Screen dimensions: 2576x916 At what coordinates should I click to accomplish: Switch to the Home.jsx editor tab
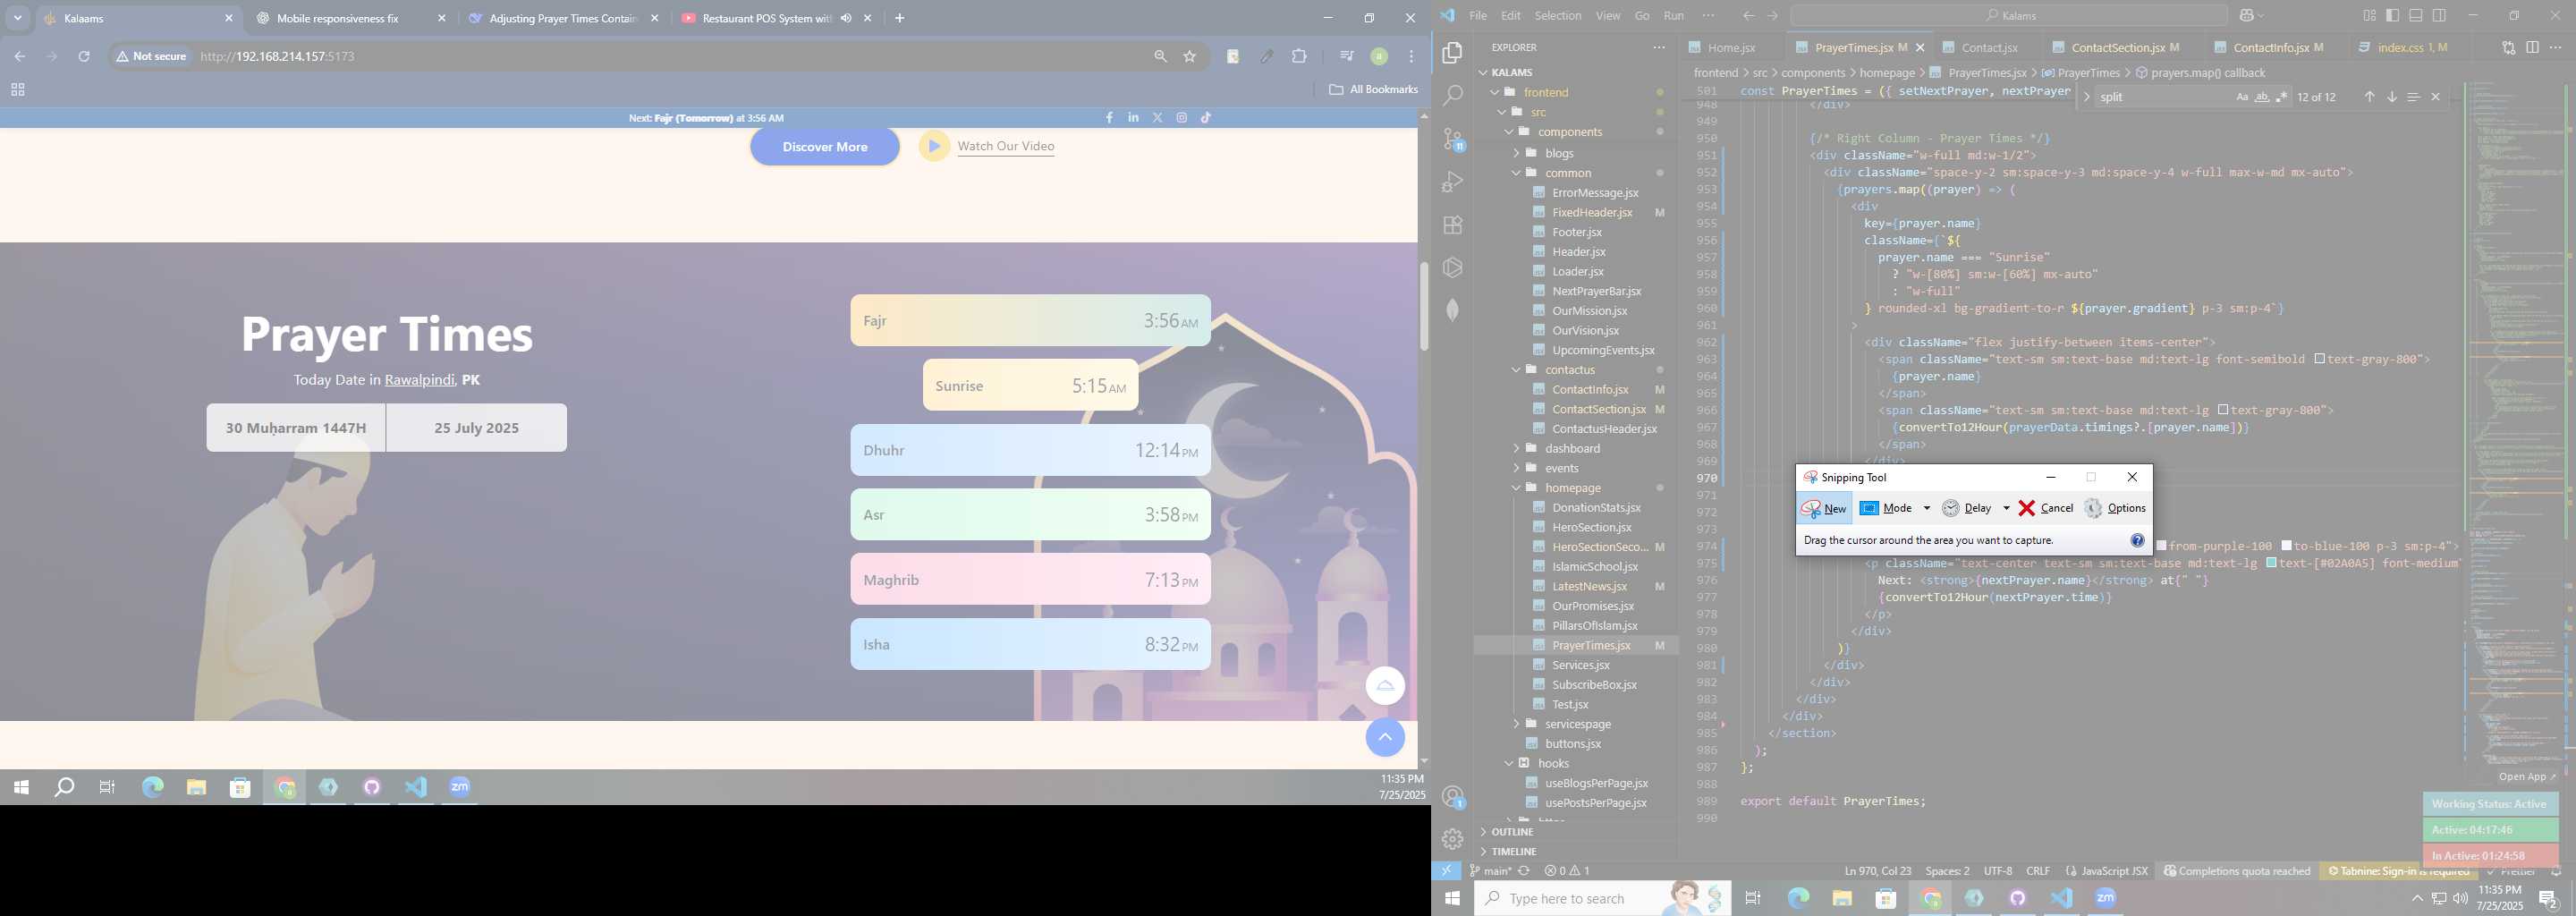[x=1731, y=47]
